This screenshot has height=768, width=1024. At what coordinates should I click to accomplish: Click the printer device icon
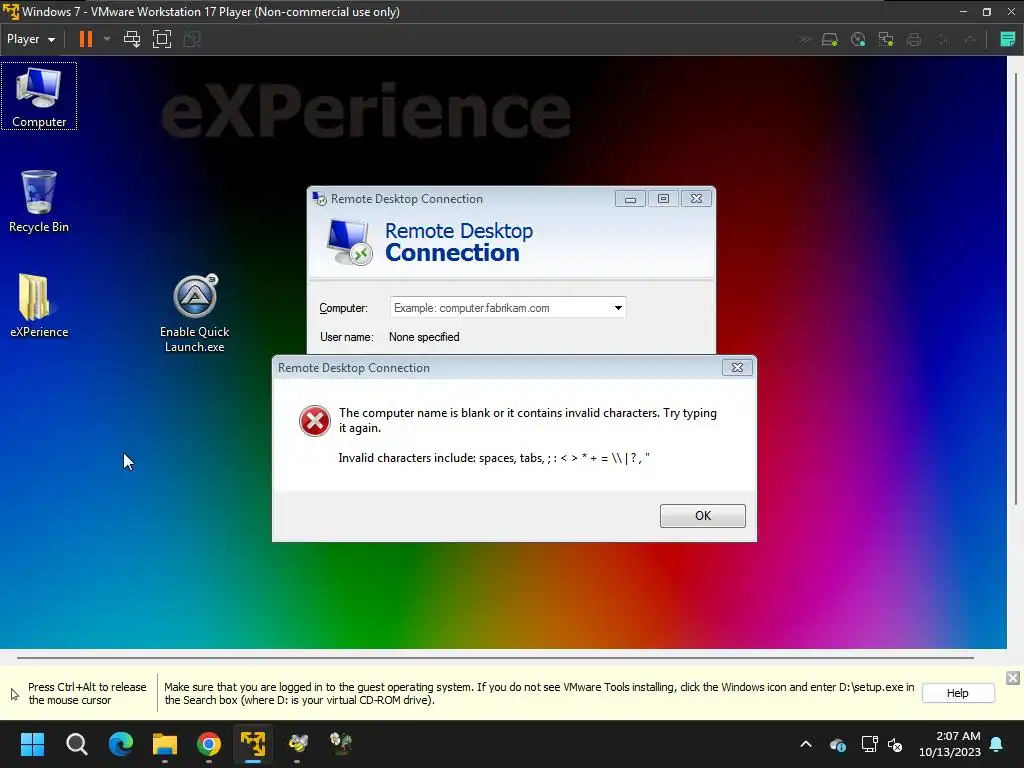tap(914, 40)
